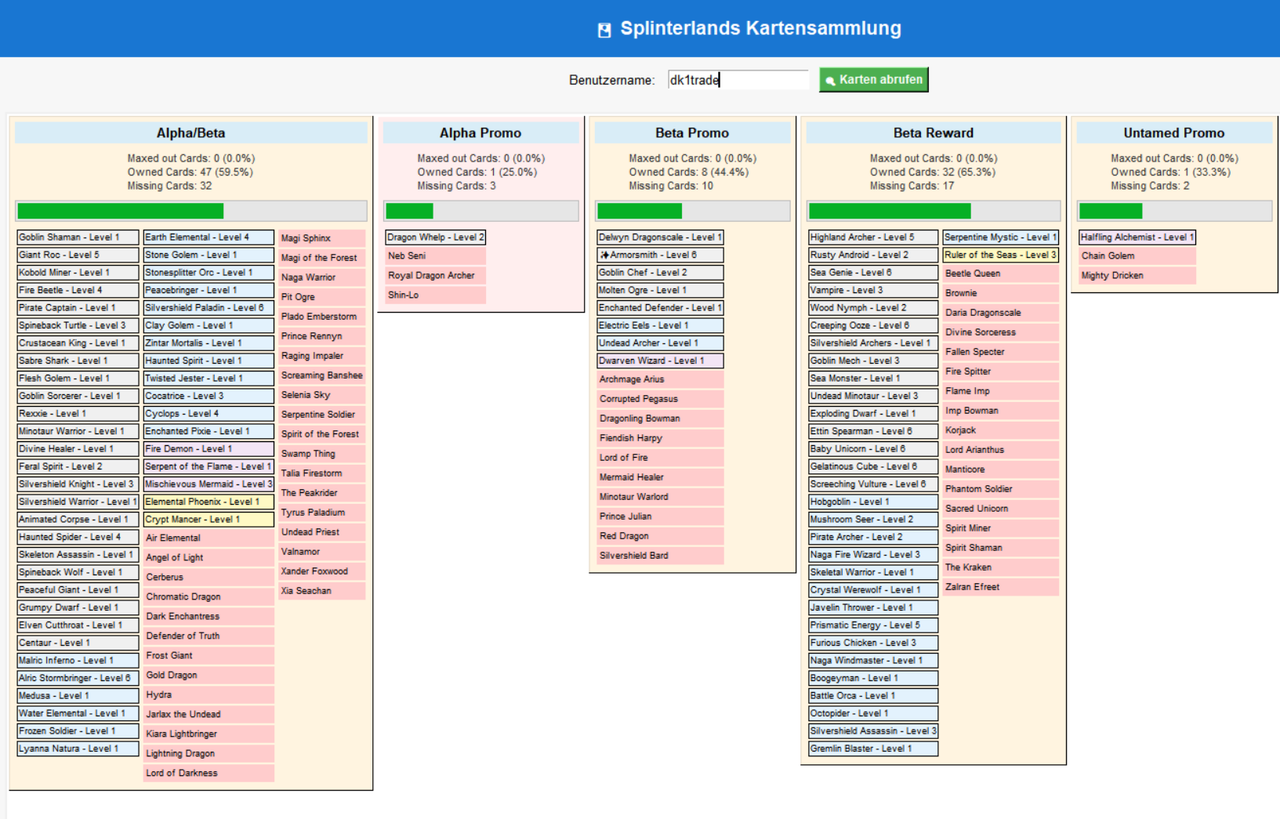Image resolution: width=1280 pixels, height=819 pixels.
Task: Select Screeching Vulture - Level 6 card
Action: pos(873,484)
